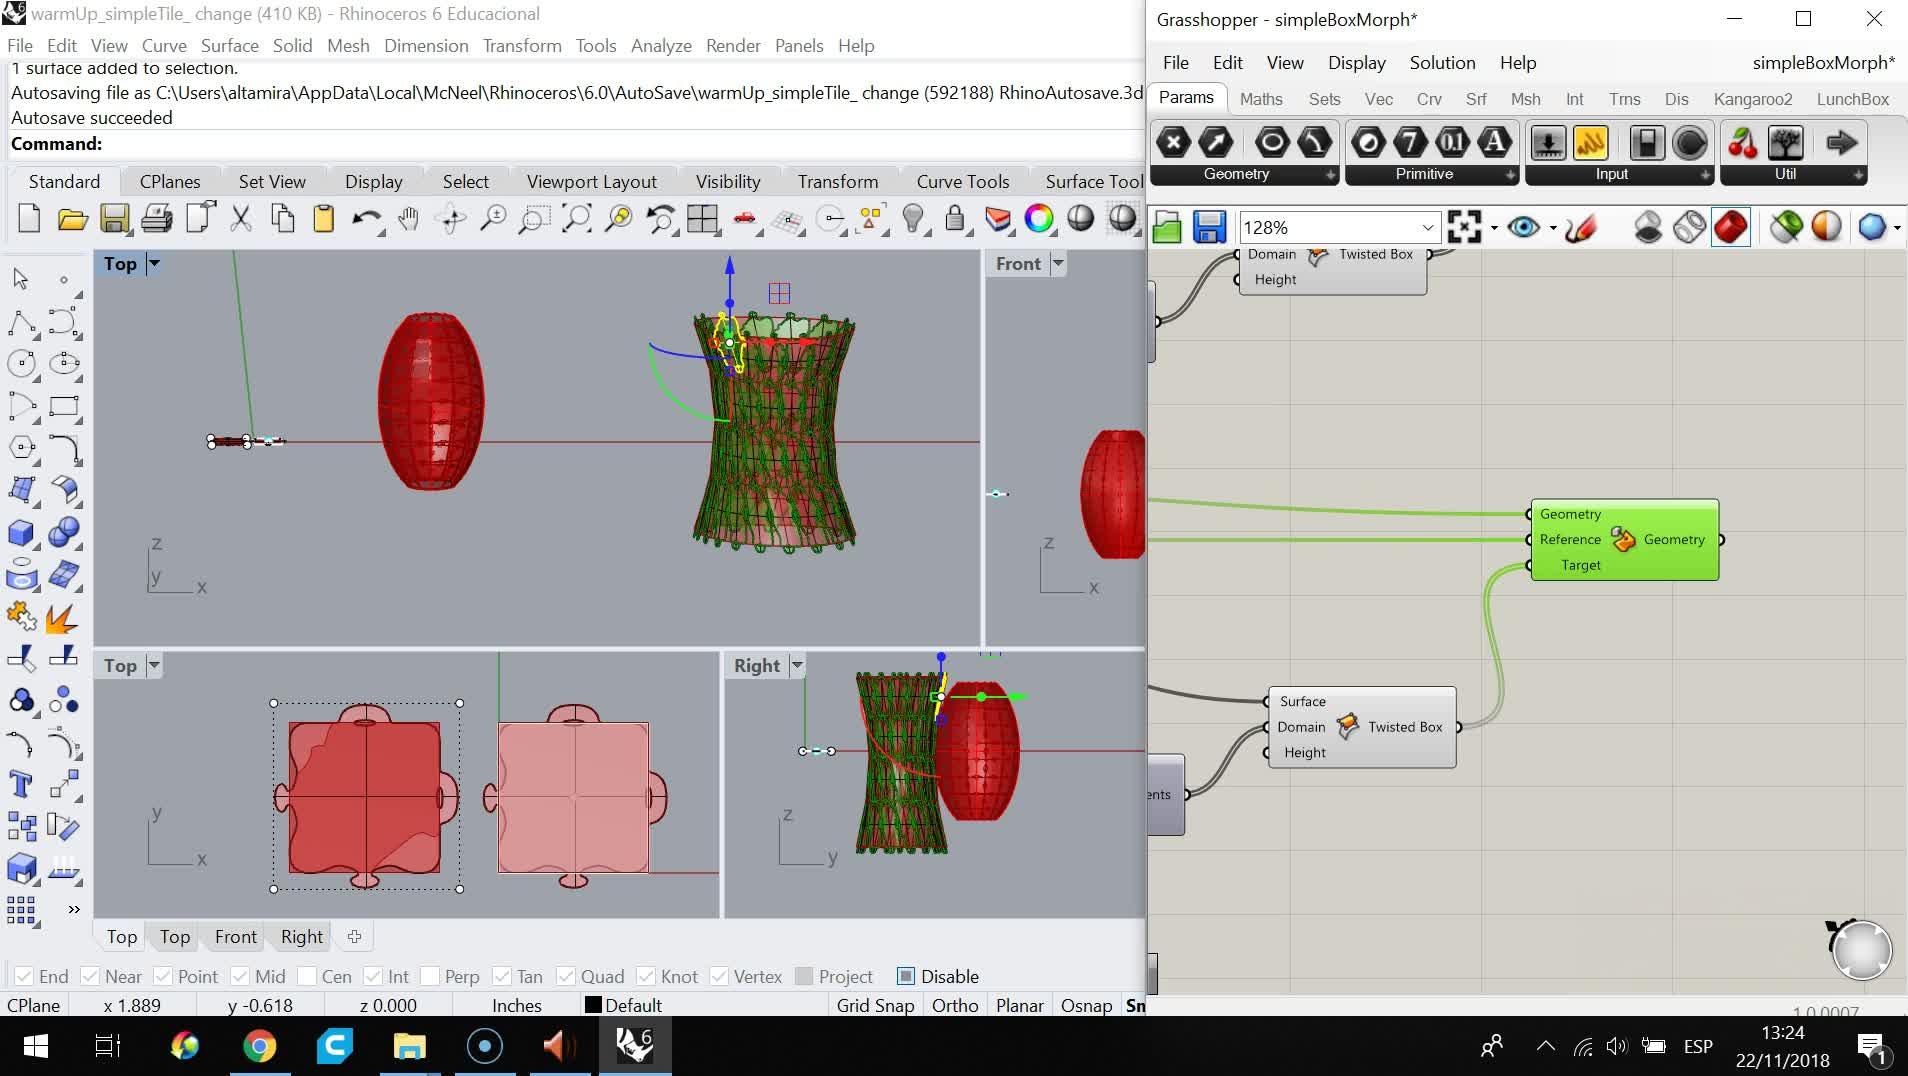Screen dimensions: 1908x1076
Task: Open Object Properties color wheel icon
Action: 1039,219
